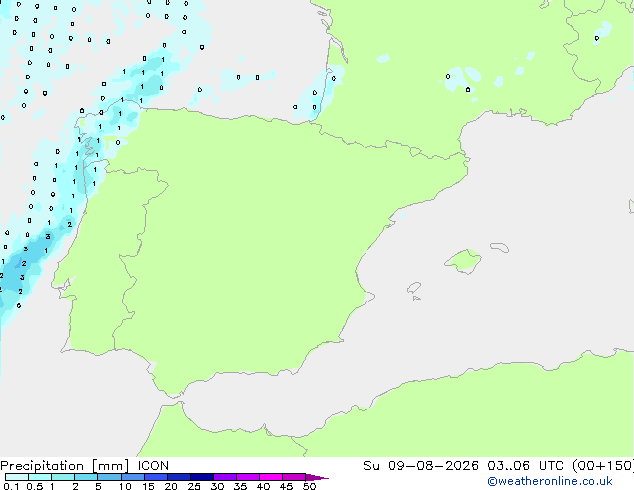
Task: Click the Menorca island outline
Action: pos(500,247)
